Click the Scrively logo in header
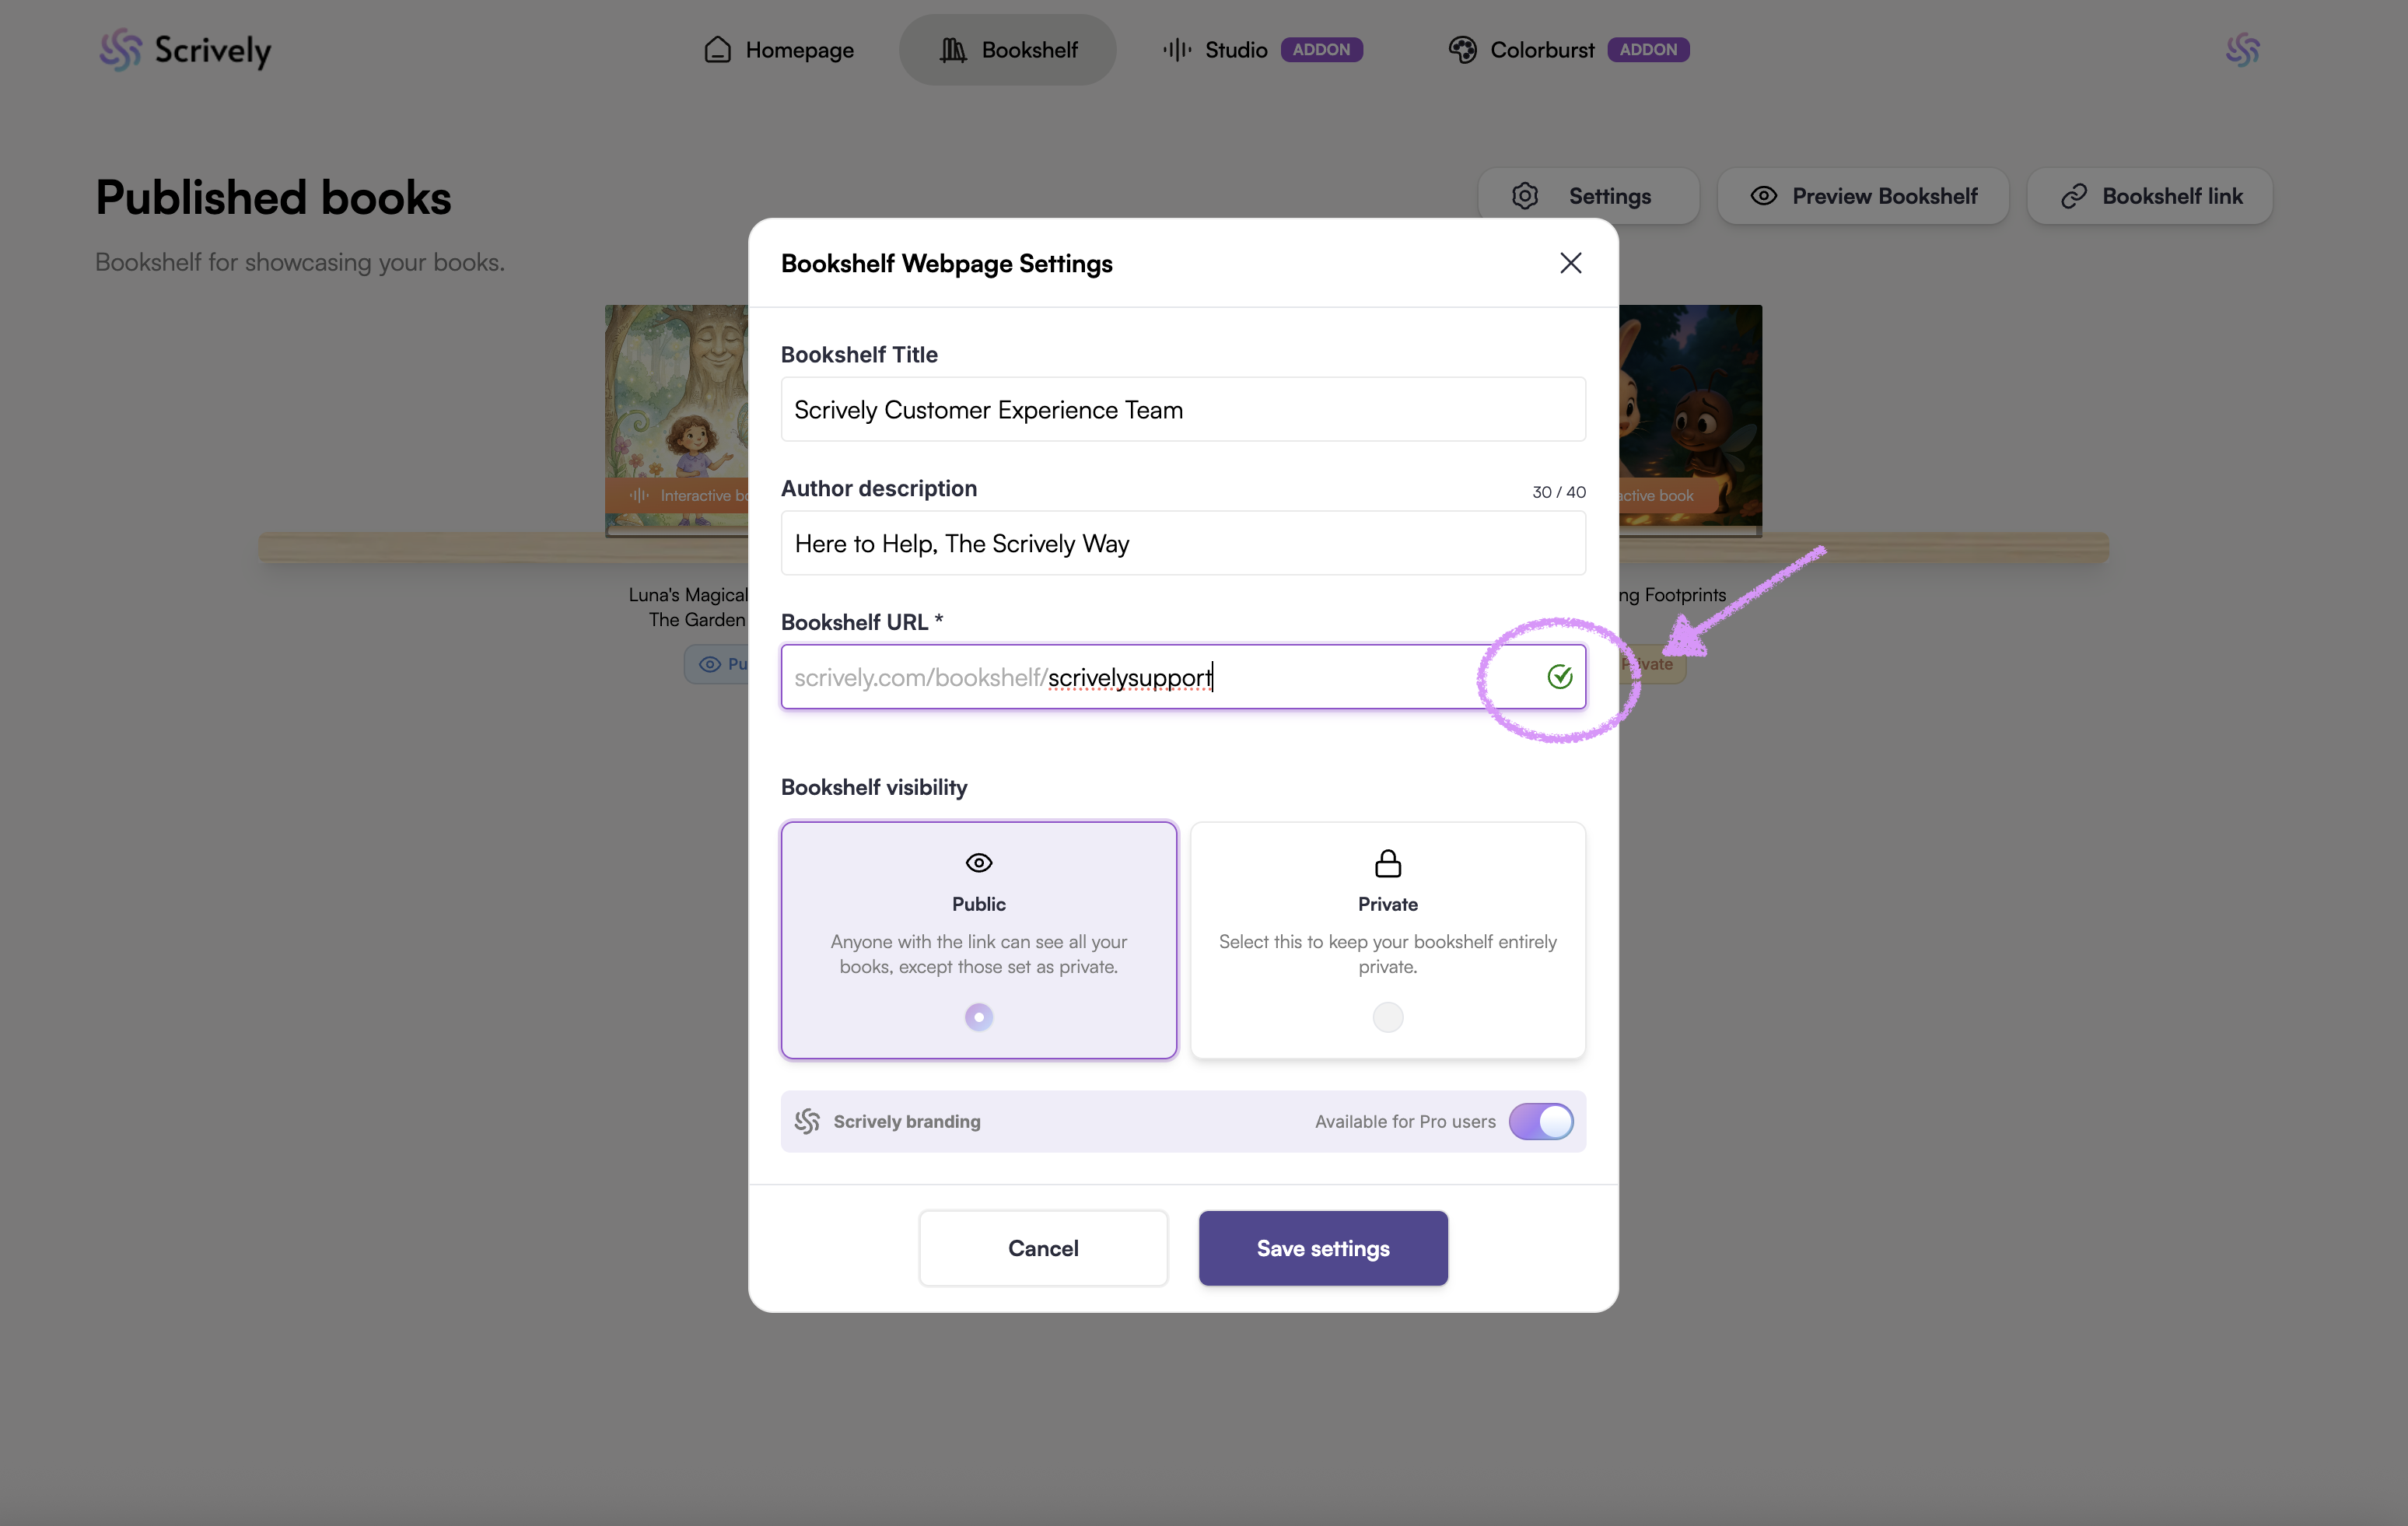Screen dimensions: 2408x1526 (185, 50)
